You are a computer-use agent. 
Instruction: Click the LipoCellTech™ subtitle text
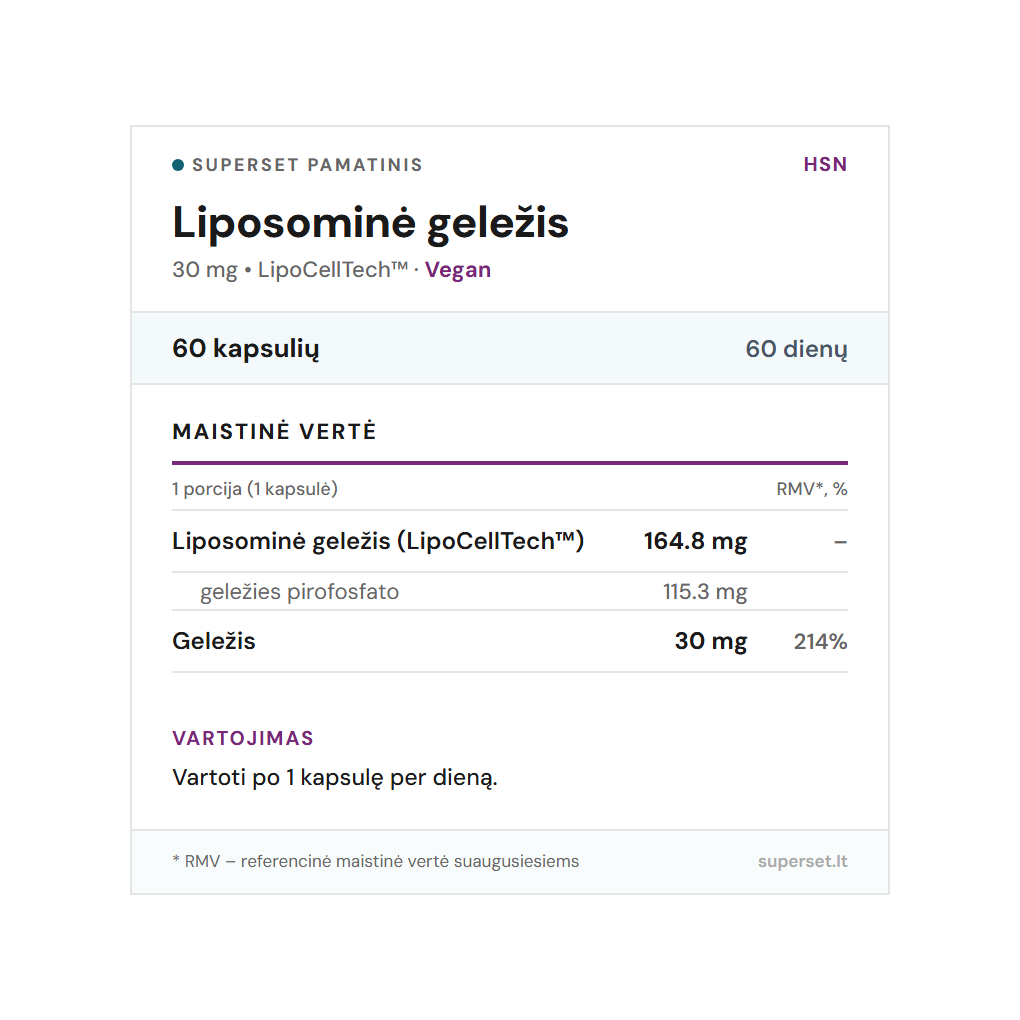[332, 270]
